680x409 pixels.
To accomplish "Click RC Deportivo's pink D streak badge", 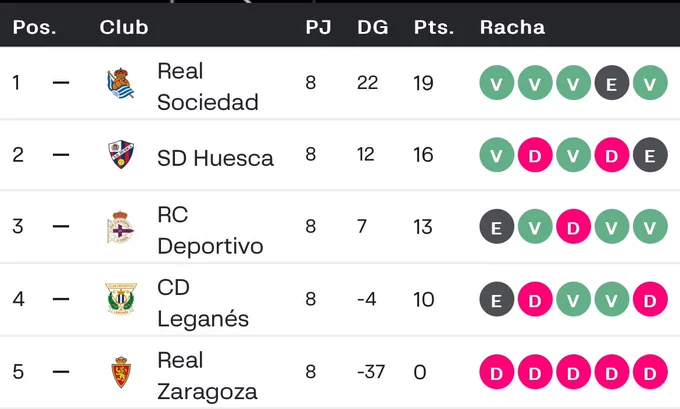I will (x=573, y=227).
